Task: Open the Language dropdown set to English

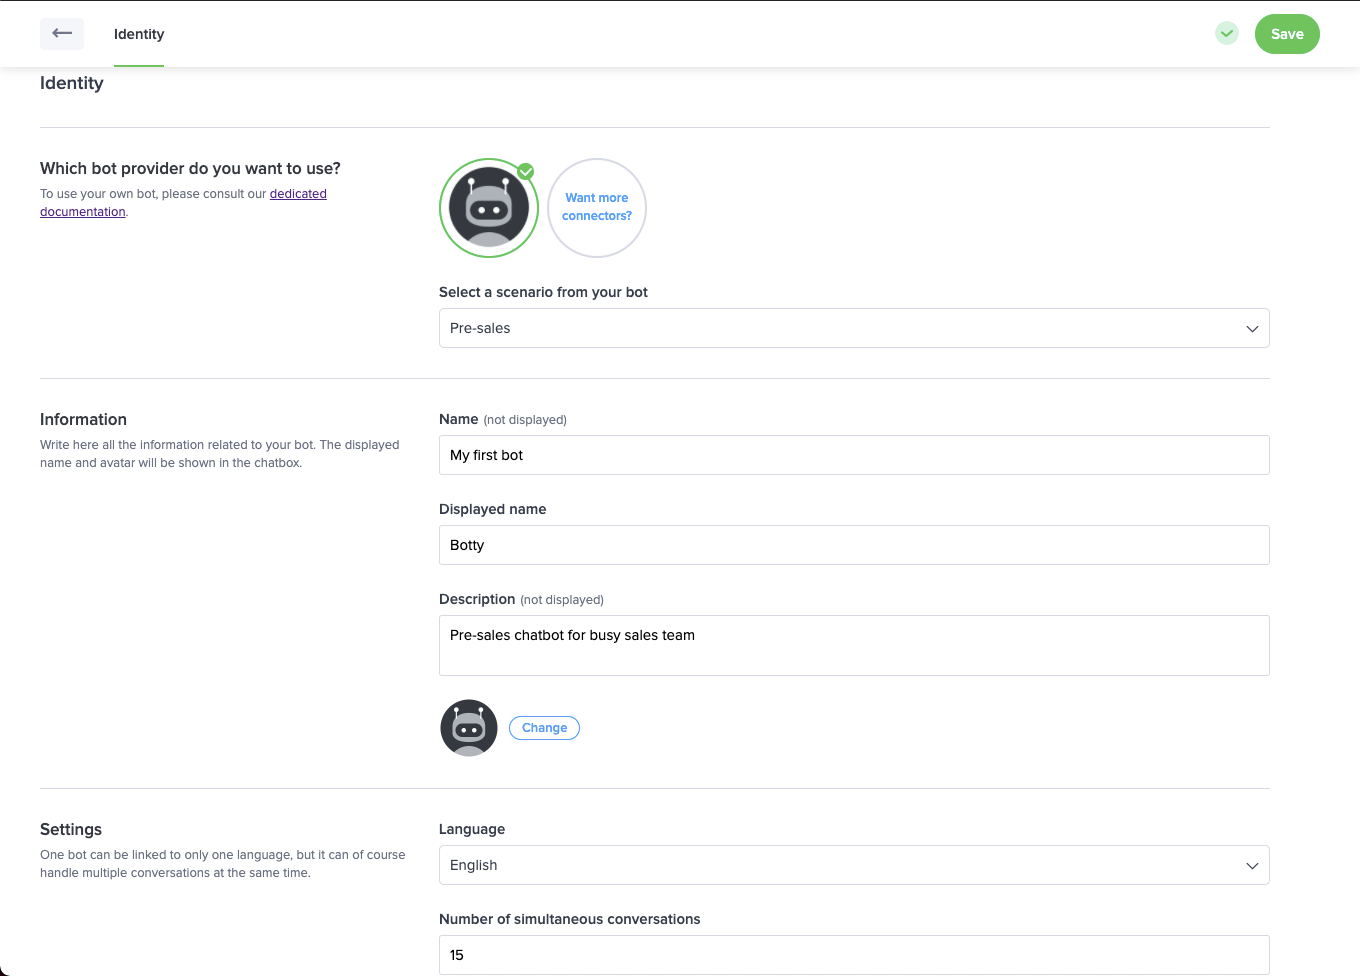Action: tap(840, 865)
